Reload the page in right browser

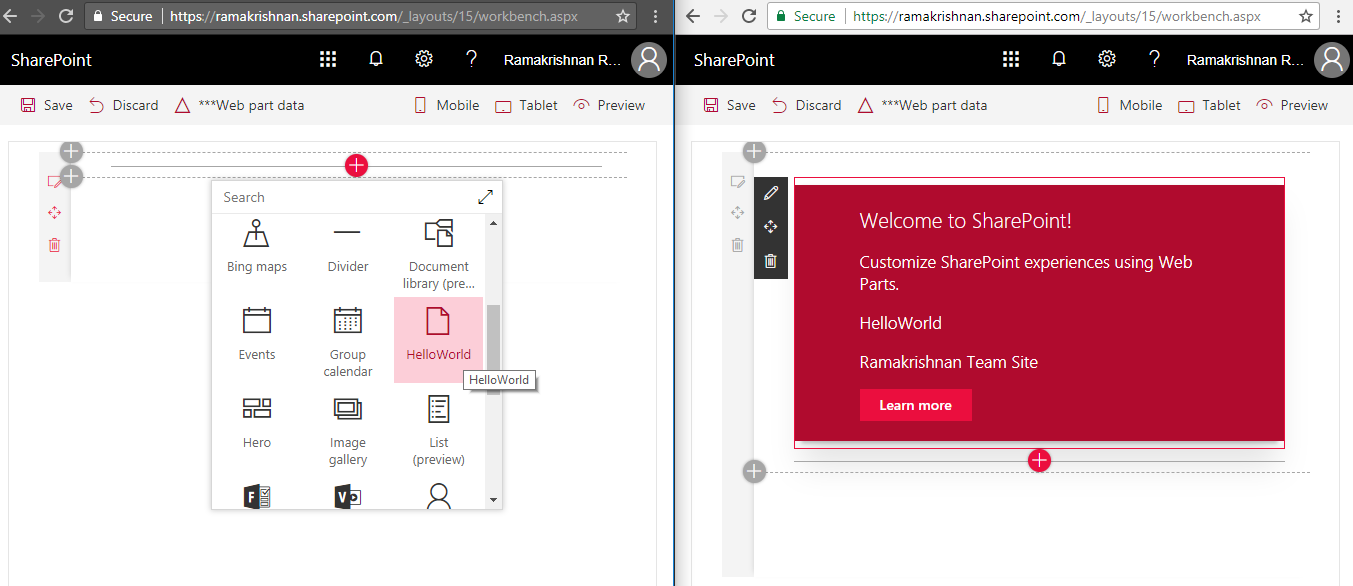pos(749,16)
